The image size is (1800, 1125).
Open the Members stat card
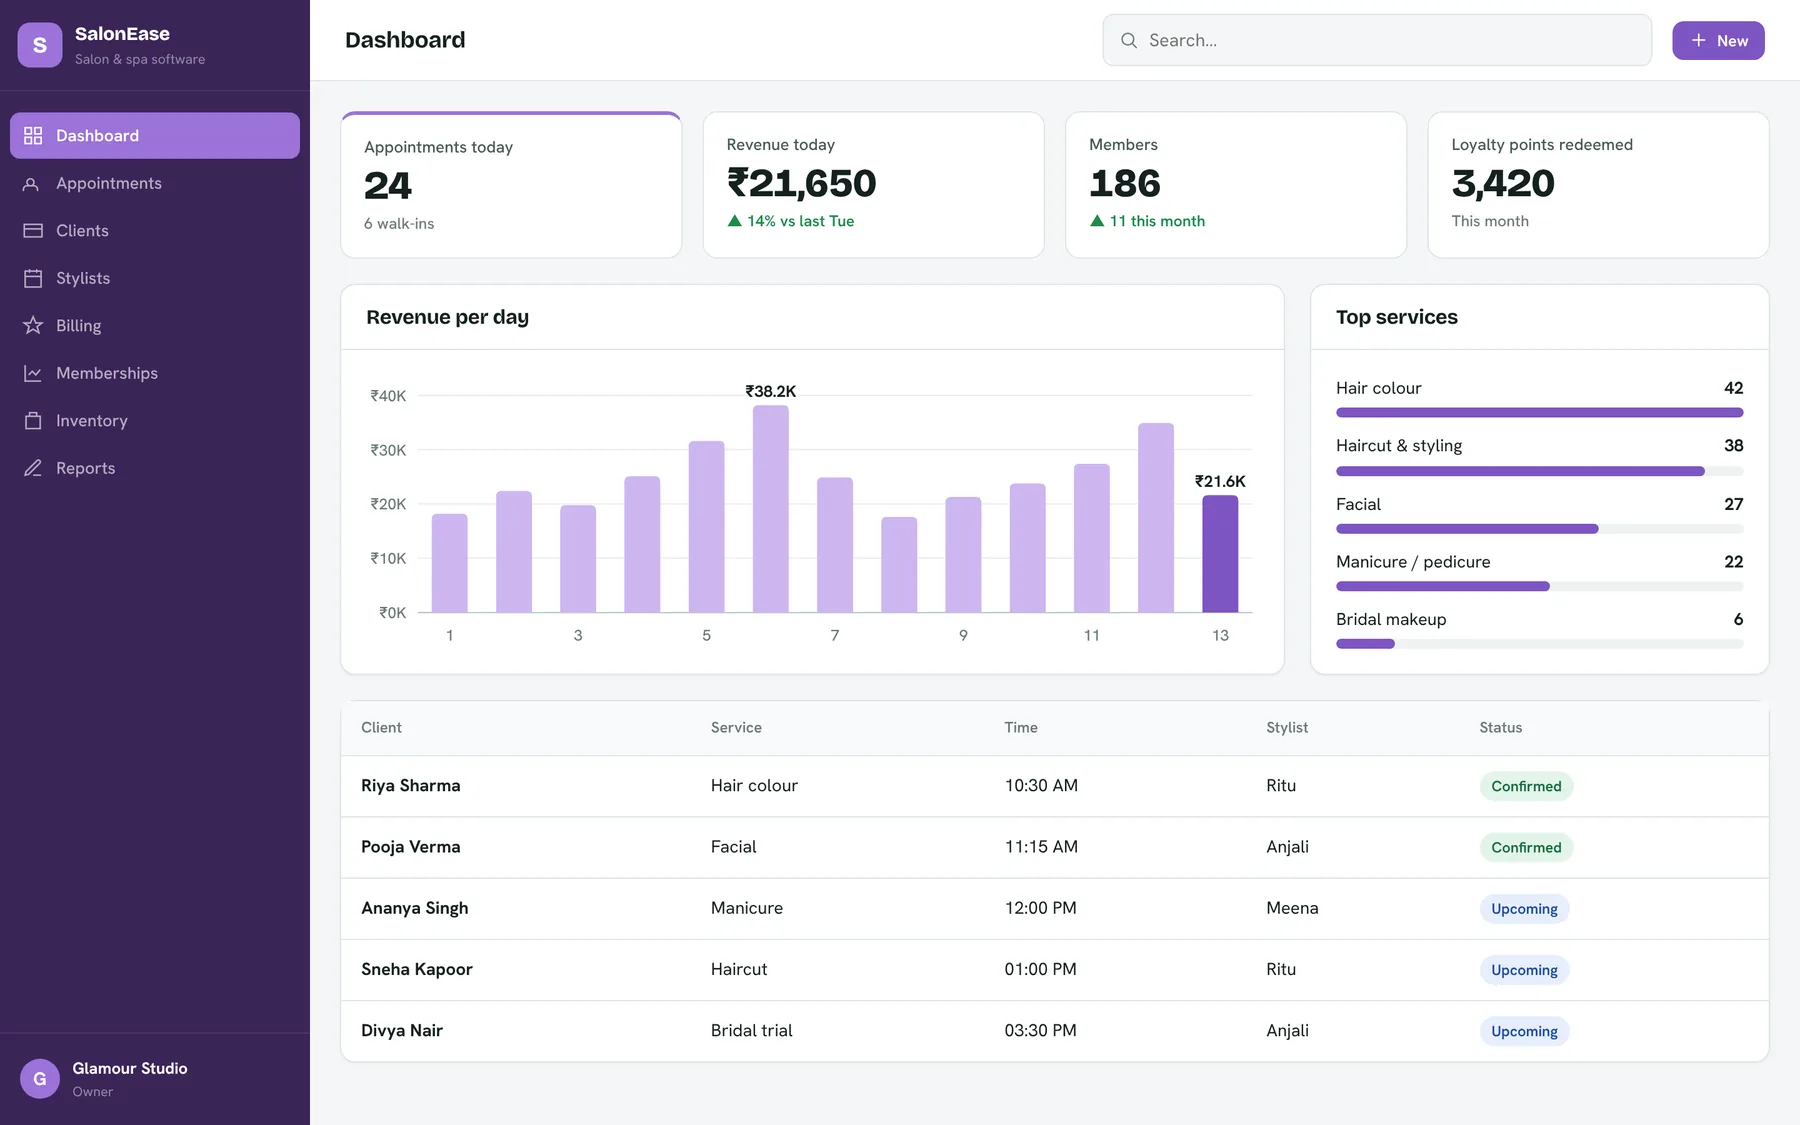[1236, 185]
